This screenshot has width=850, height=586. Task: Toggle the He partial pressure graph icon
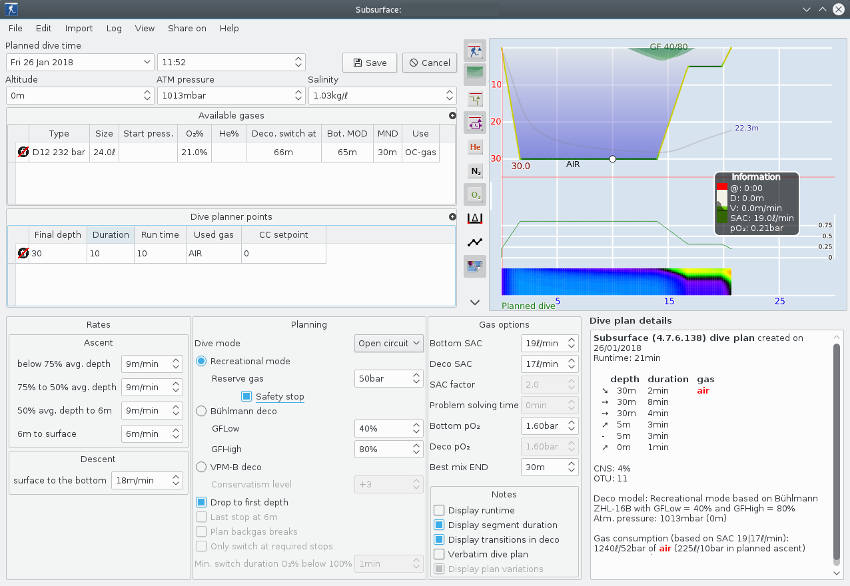click(476, 147)
